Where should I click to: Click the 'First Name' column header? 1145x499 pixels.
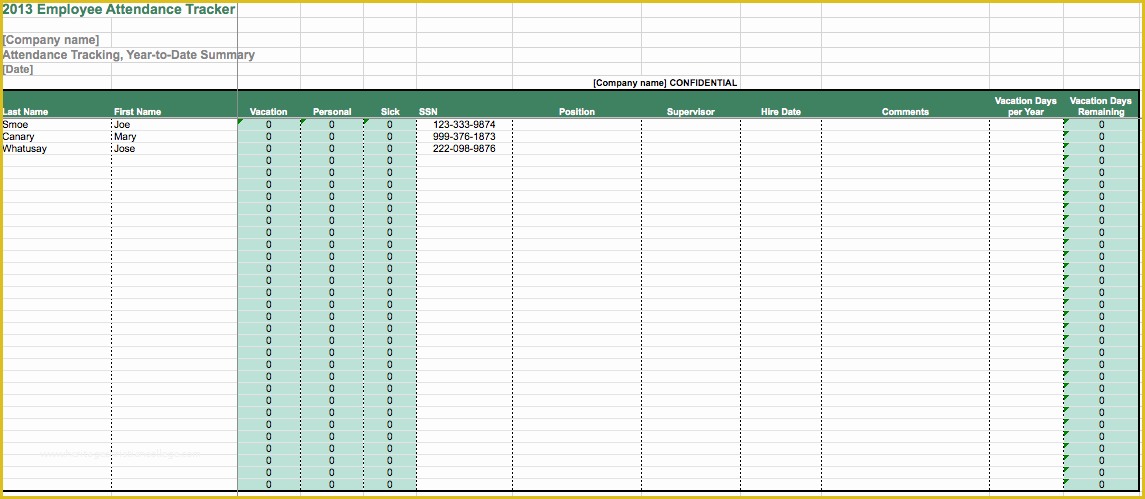[137, 112]
